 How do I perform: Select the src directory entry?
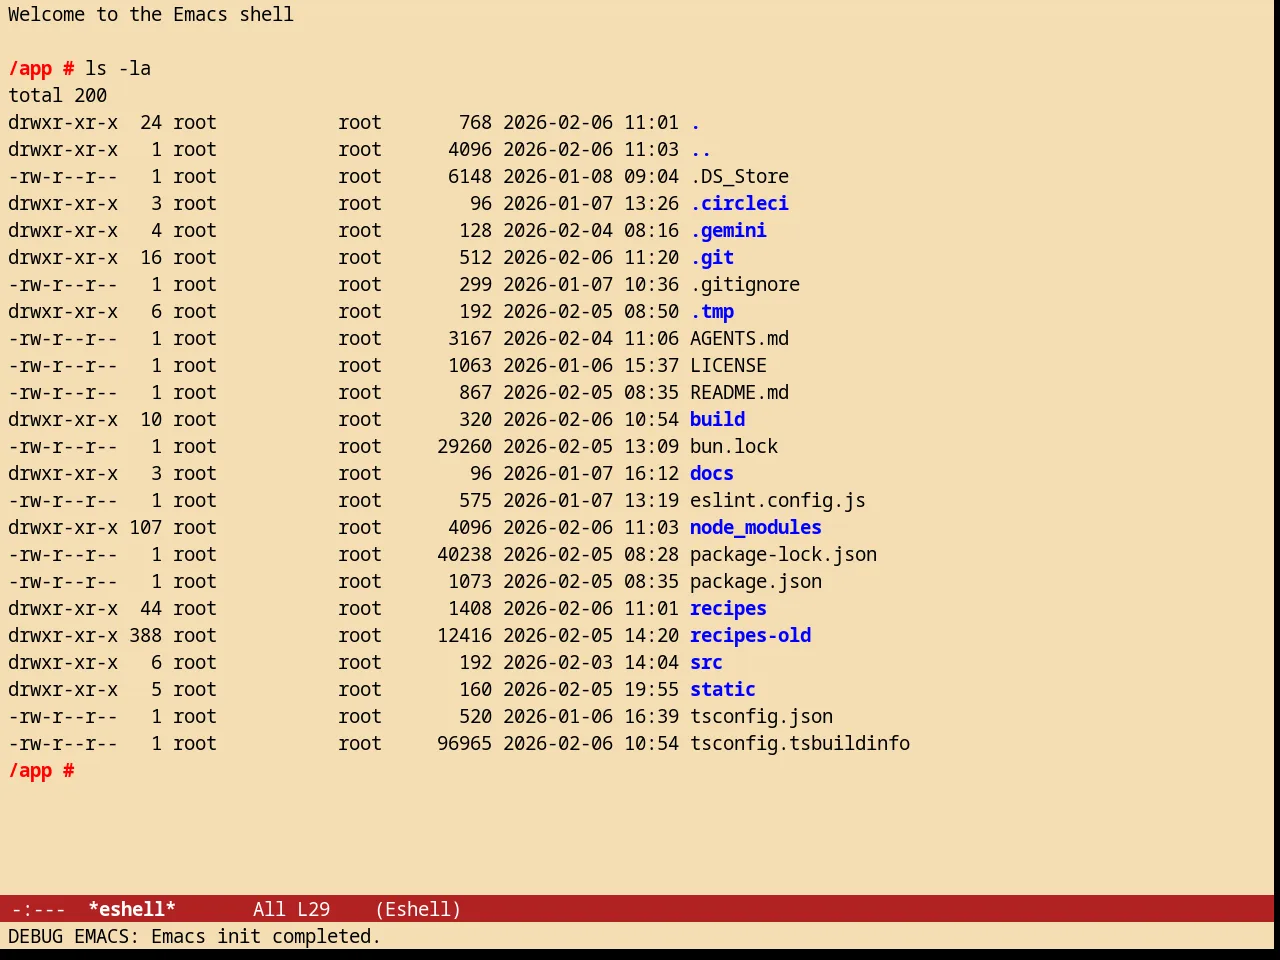pyautogui.click(x=706, y=663)
